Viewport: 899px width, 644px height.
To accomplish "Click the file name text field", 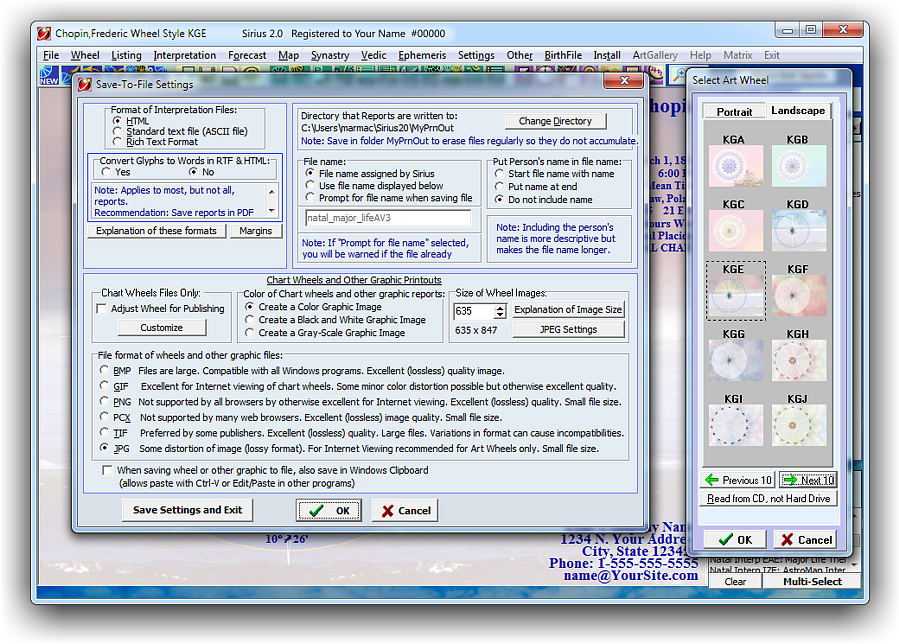I will tap(388, 217).
